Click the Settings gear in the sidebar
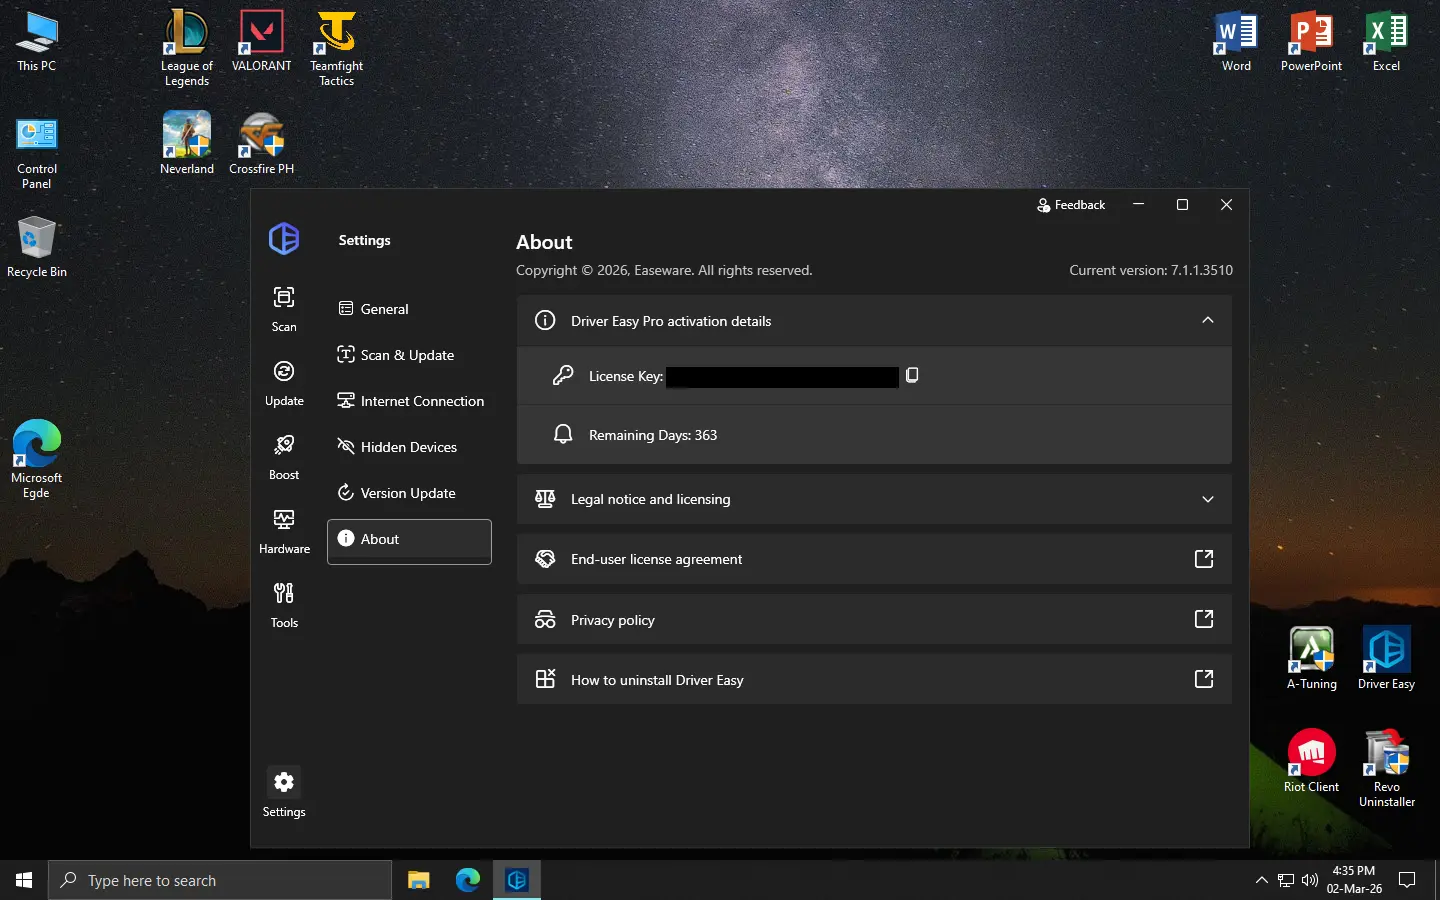Screen dimensions: 1440x900 click(284, 782)
